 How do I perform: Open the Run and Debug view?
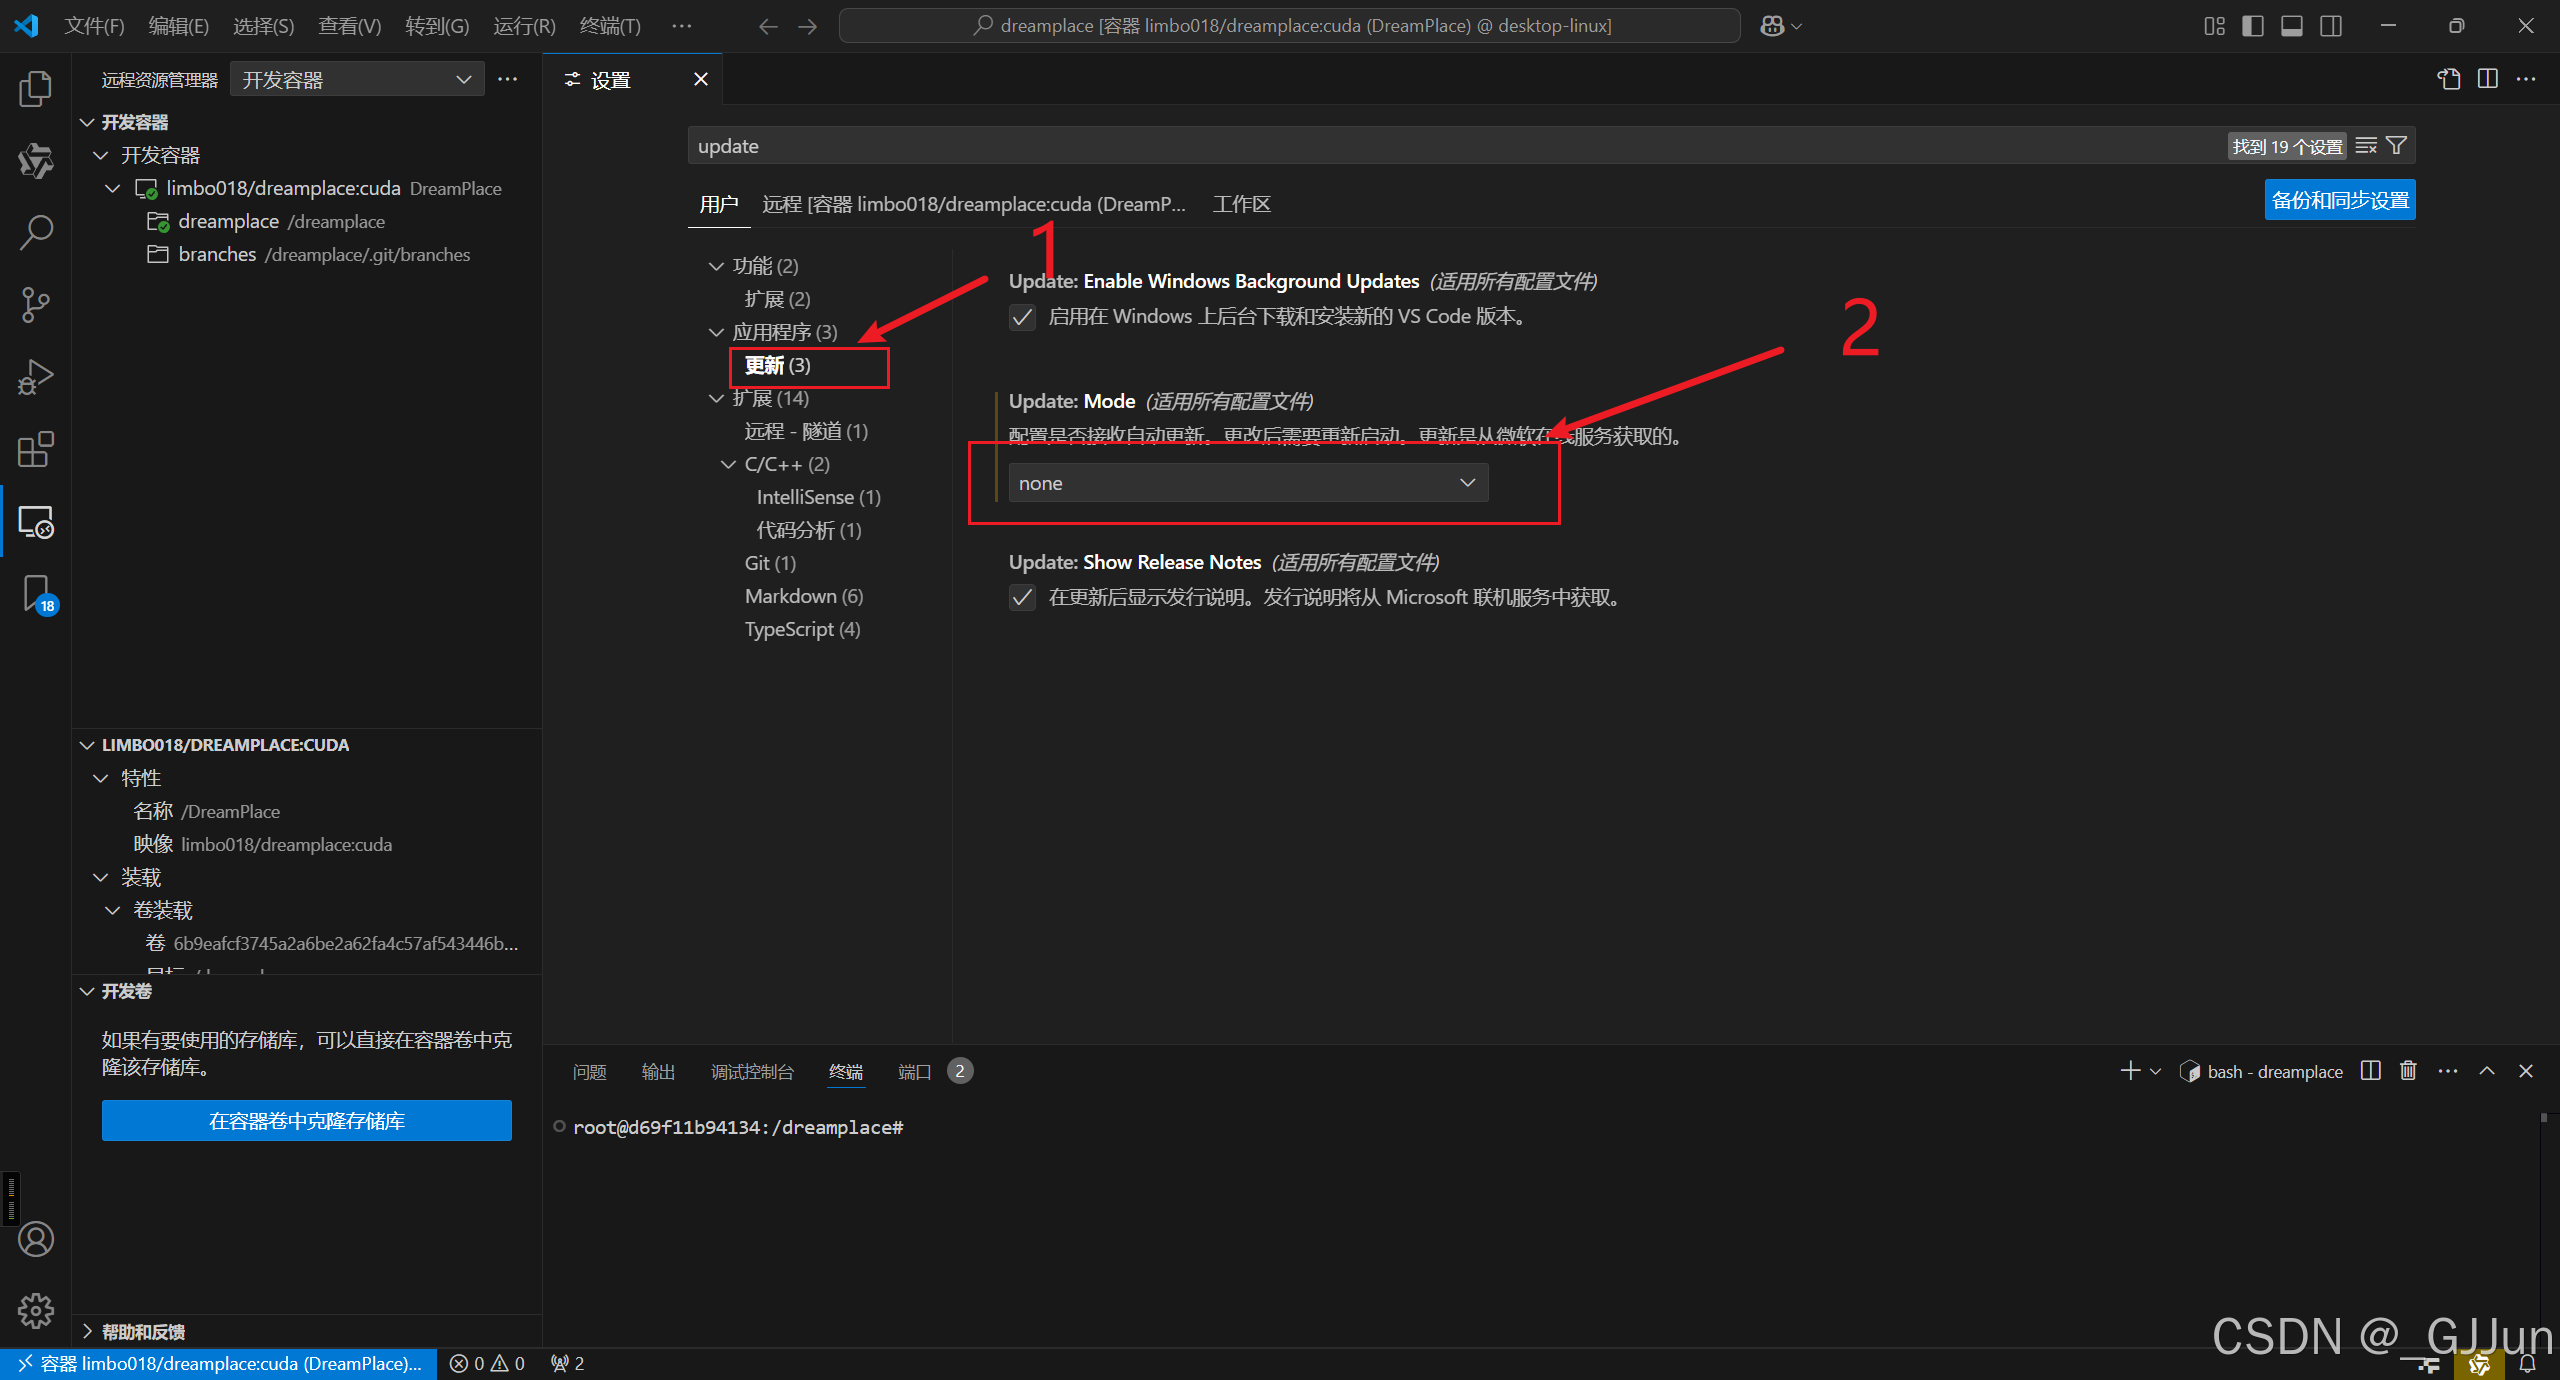pos(36,376)
